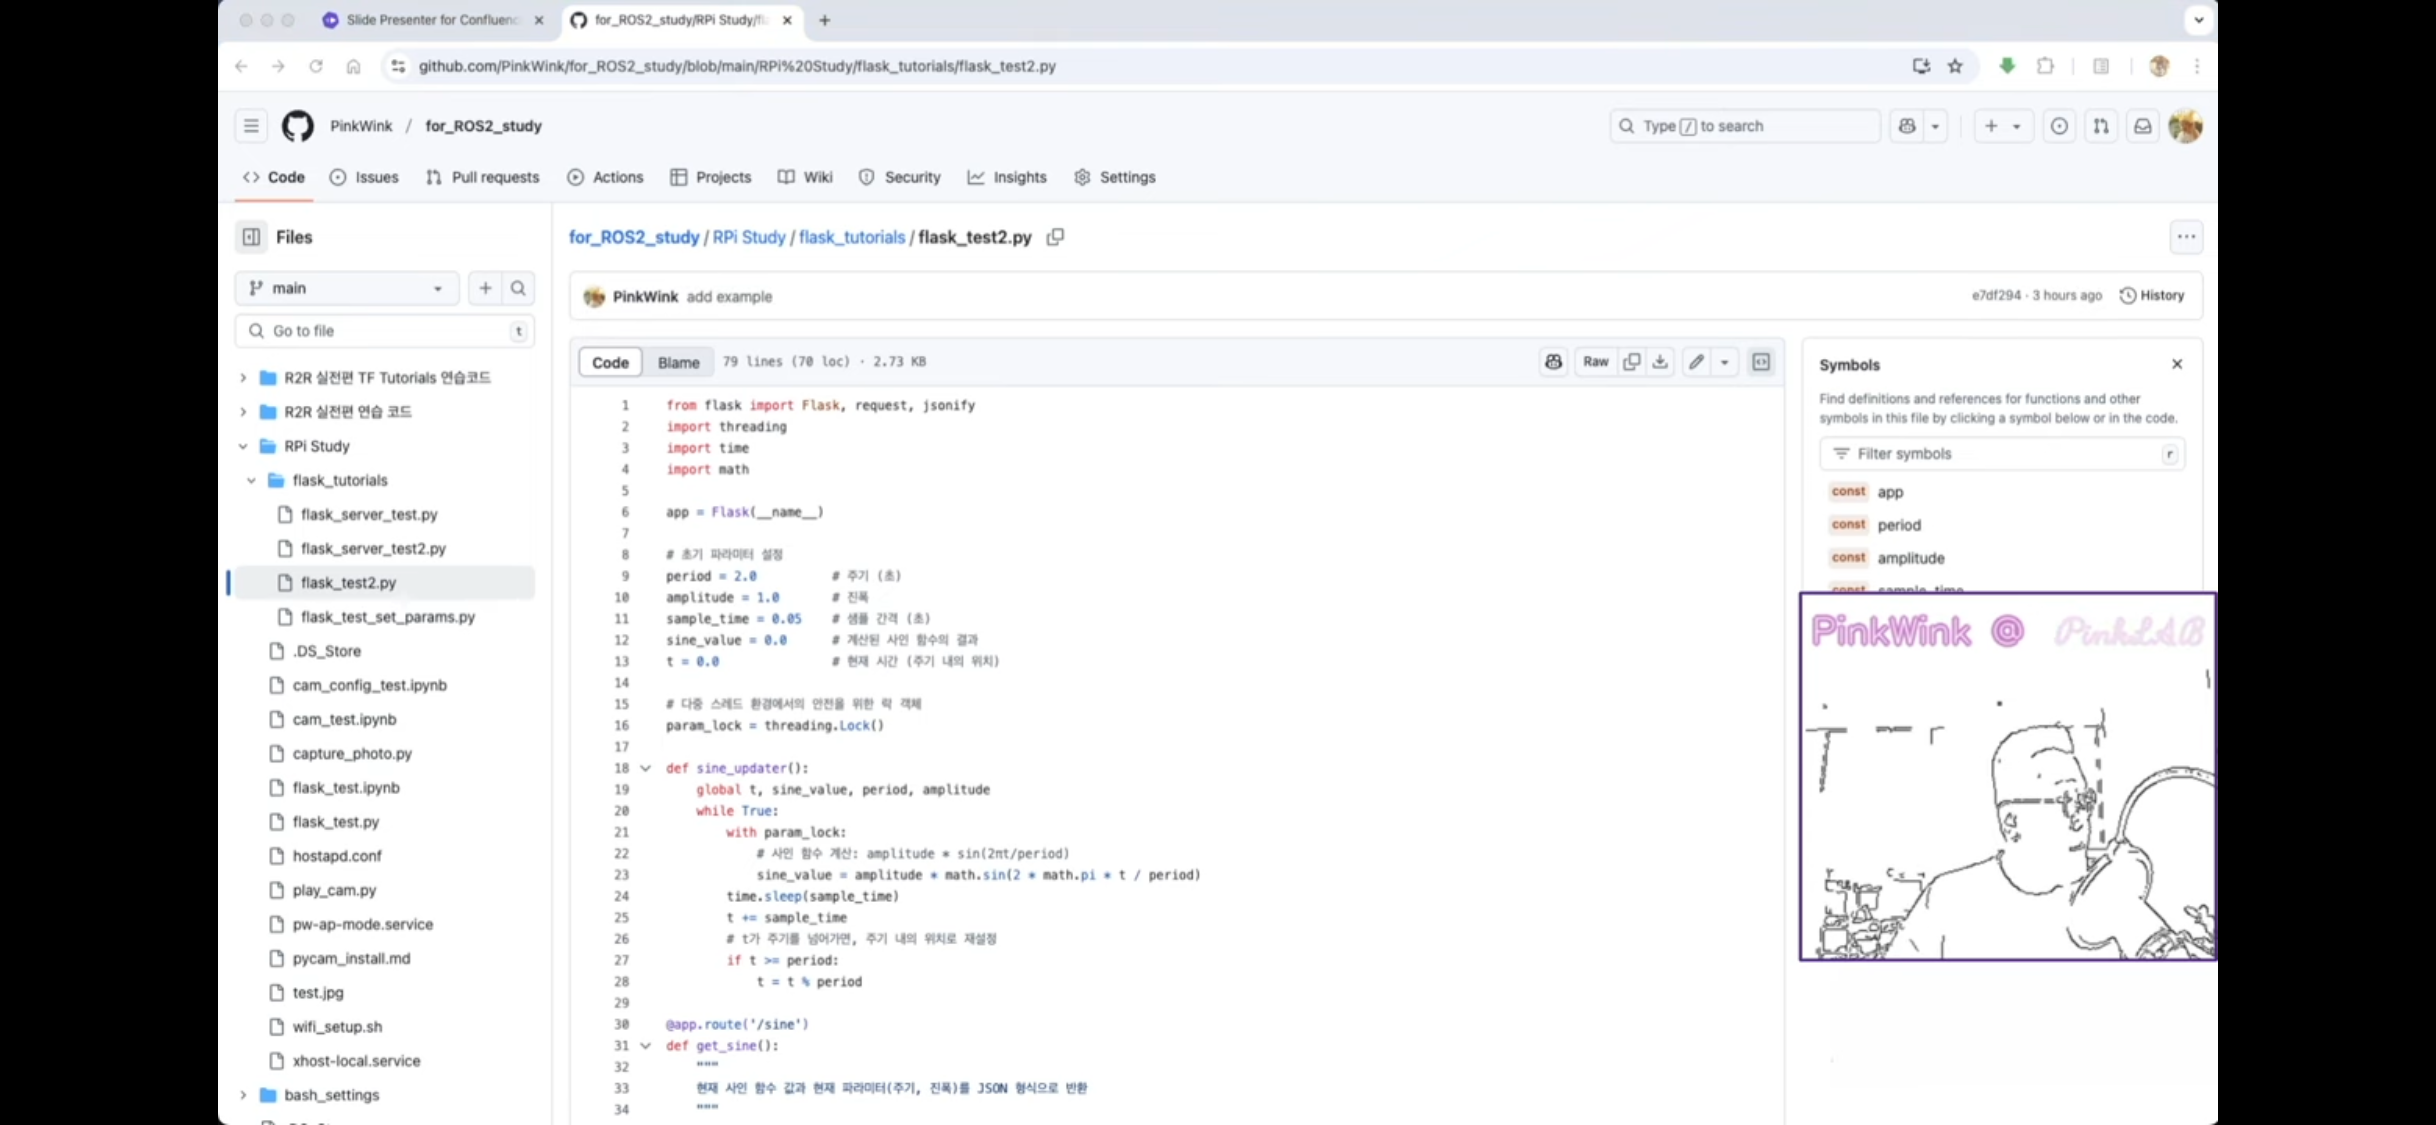Open the browser home page
This screenshot has height=1125, width=2436.
(353, 66)
